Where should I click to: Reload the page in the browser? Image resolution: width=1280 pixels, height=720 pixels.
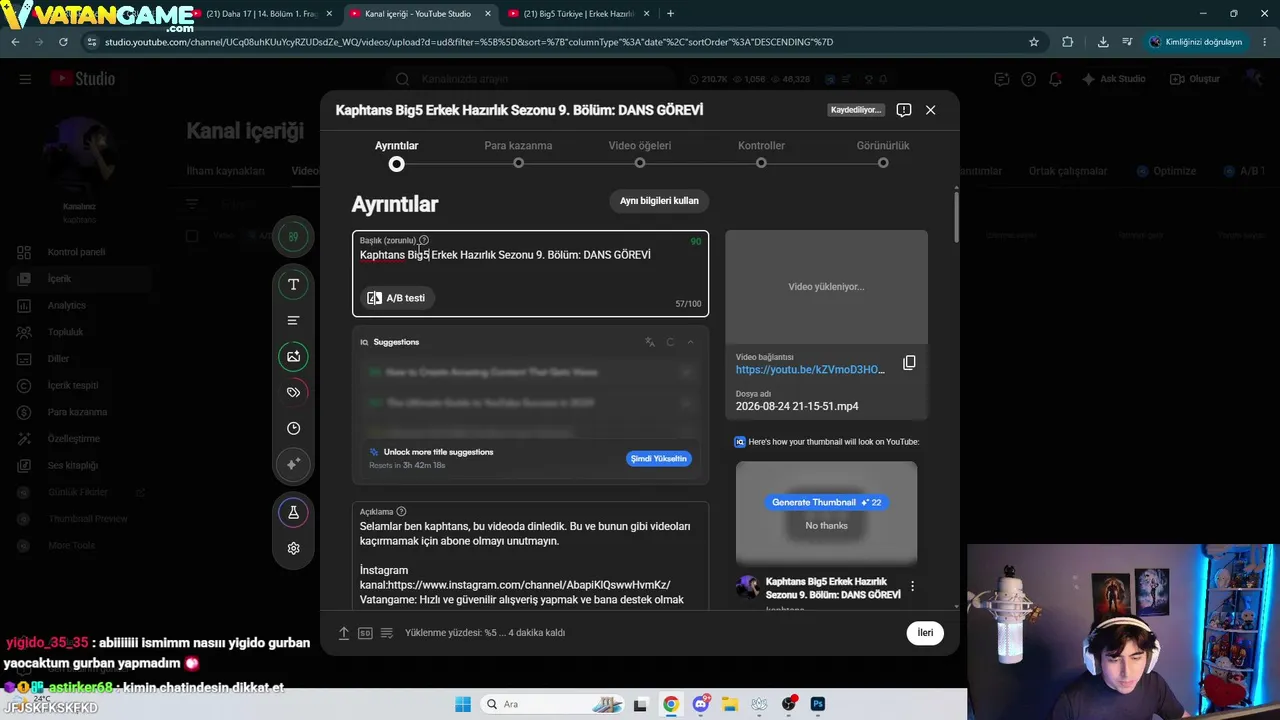point(64,42)
